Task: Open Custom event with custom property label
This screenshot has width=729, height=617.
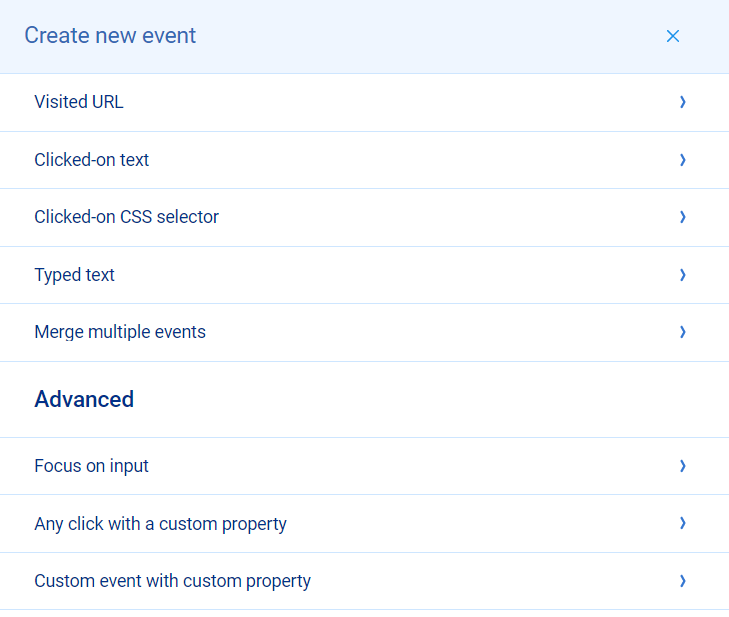Action: [x=172, y=581]
